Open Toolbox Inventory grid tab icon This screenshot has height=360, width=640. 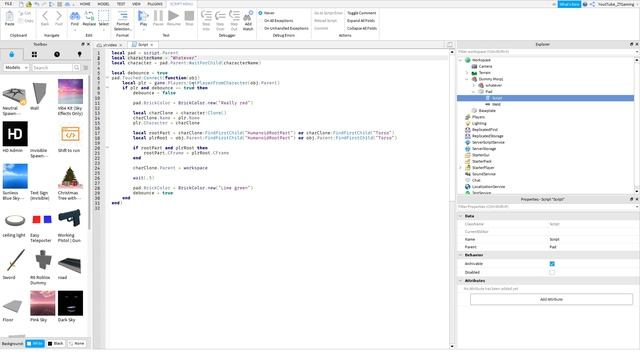[x=34, y=54]
